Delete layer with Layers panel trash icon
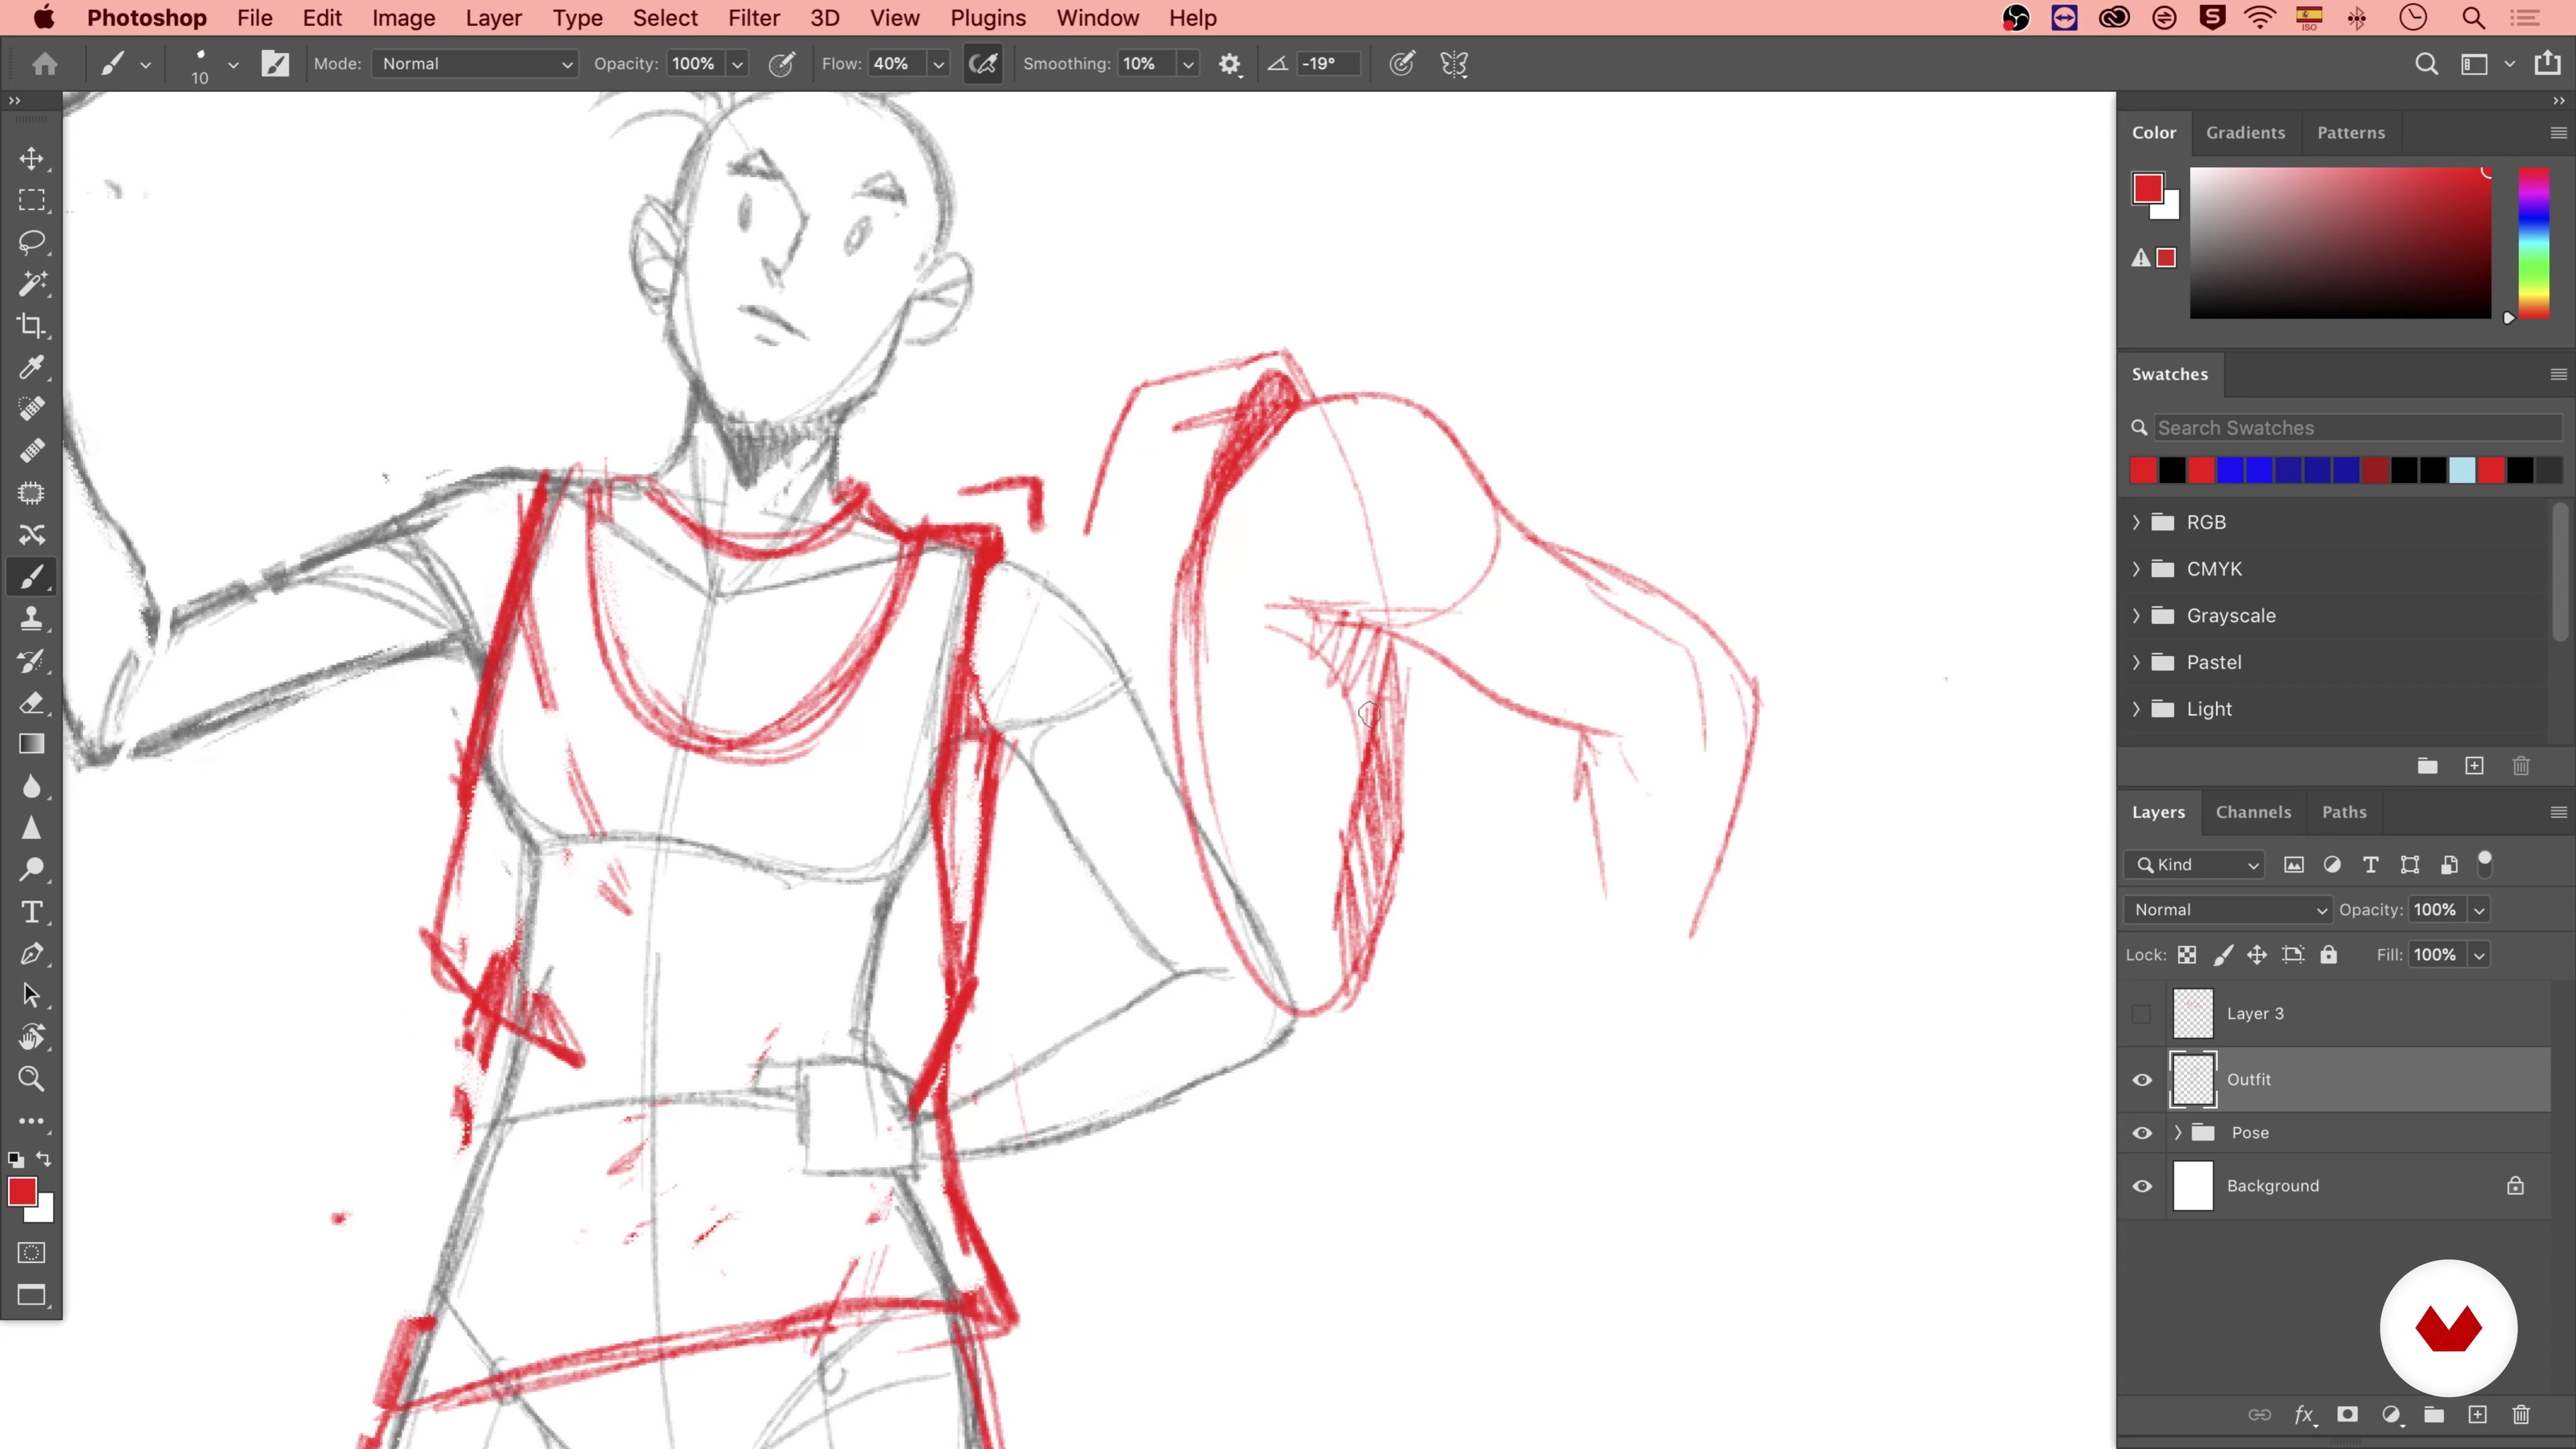 pyautogui.click(x=2521, y=1415)
